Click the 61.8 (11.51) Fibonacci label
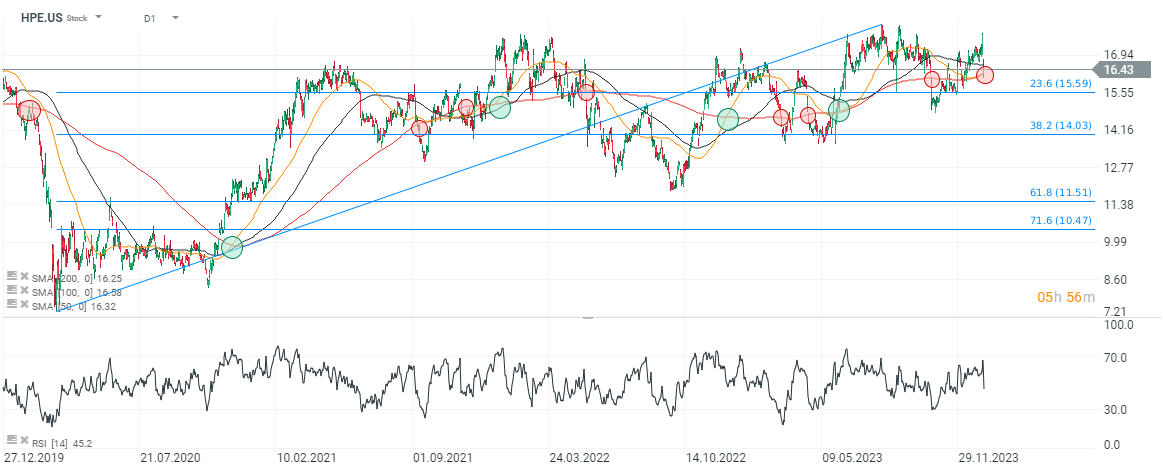This screenshot has height=475, width=1163. coord(1061,192)
